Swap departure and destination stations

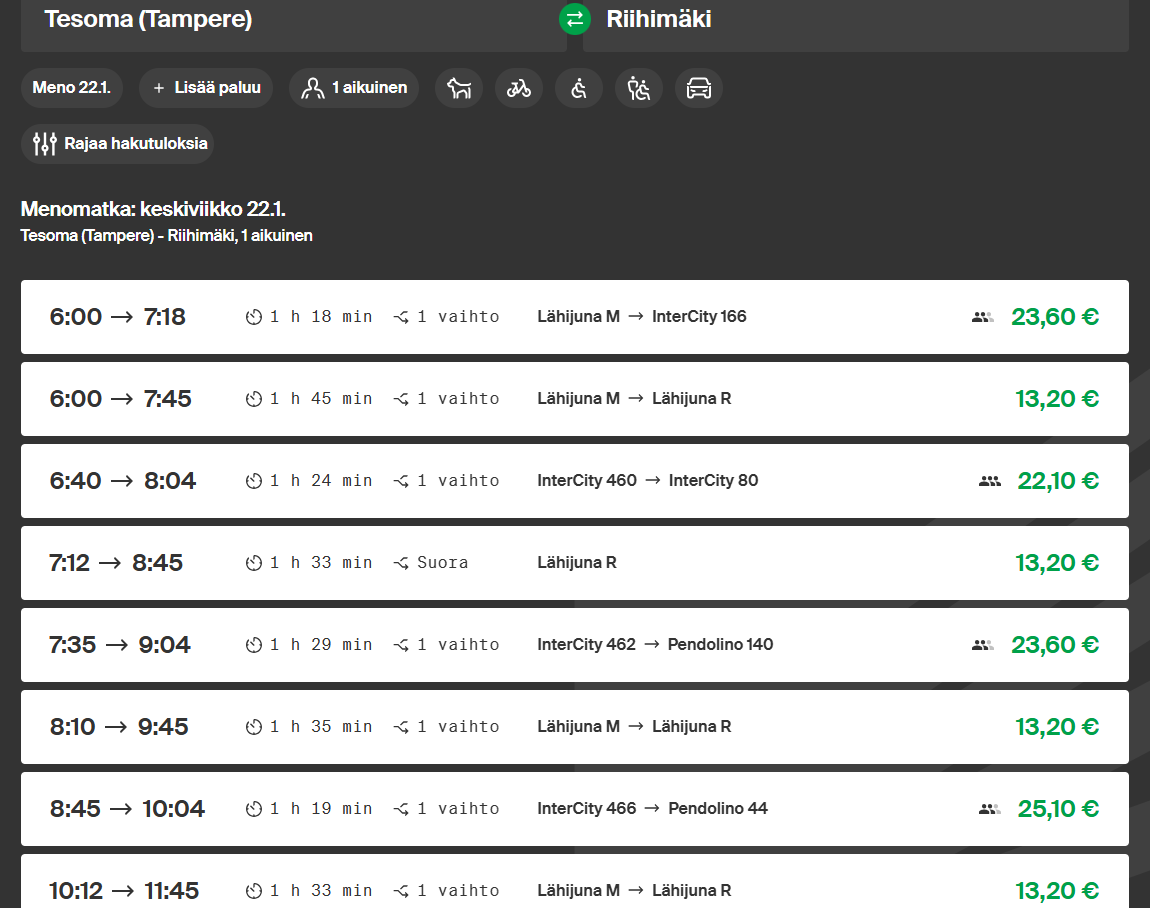575,19
